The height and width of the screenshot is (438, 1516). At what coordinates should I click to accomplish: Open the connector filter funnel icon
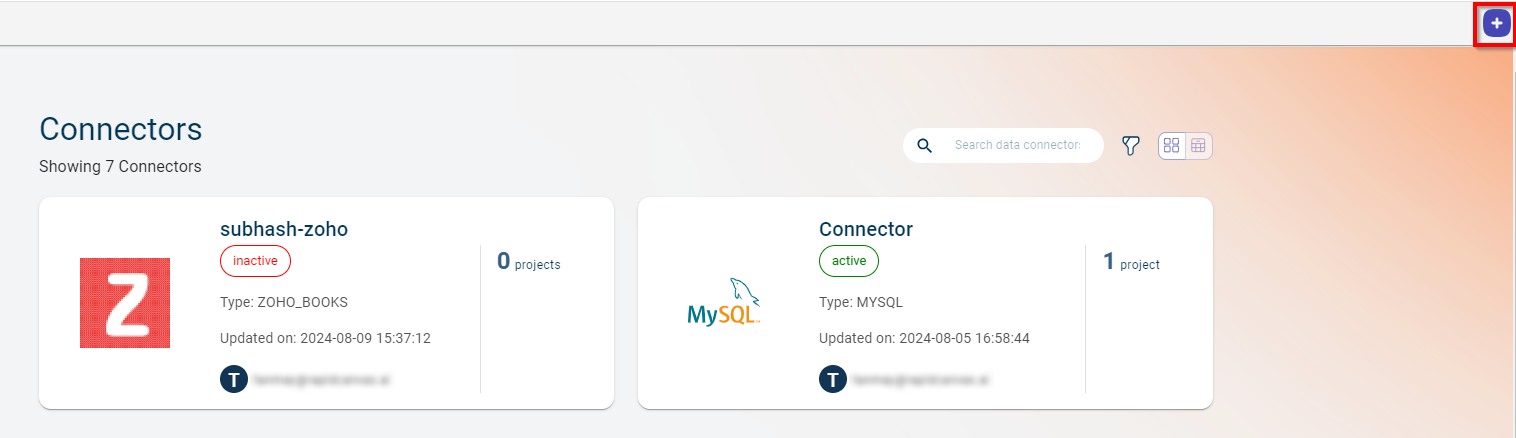(x=1130, y=146)
